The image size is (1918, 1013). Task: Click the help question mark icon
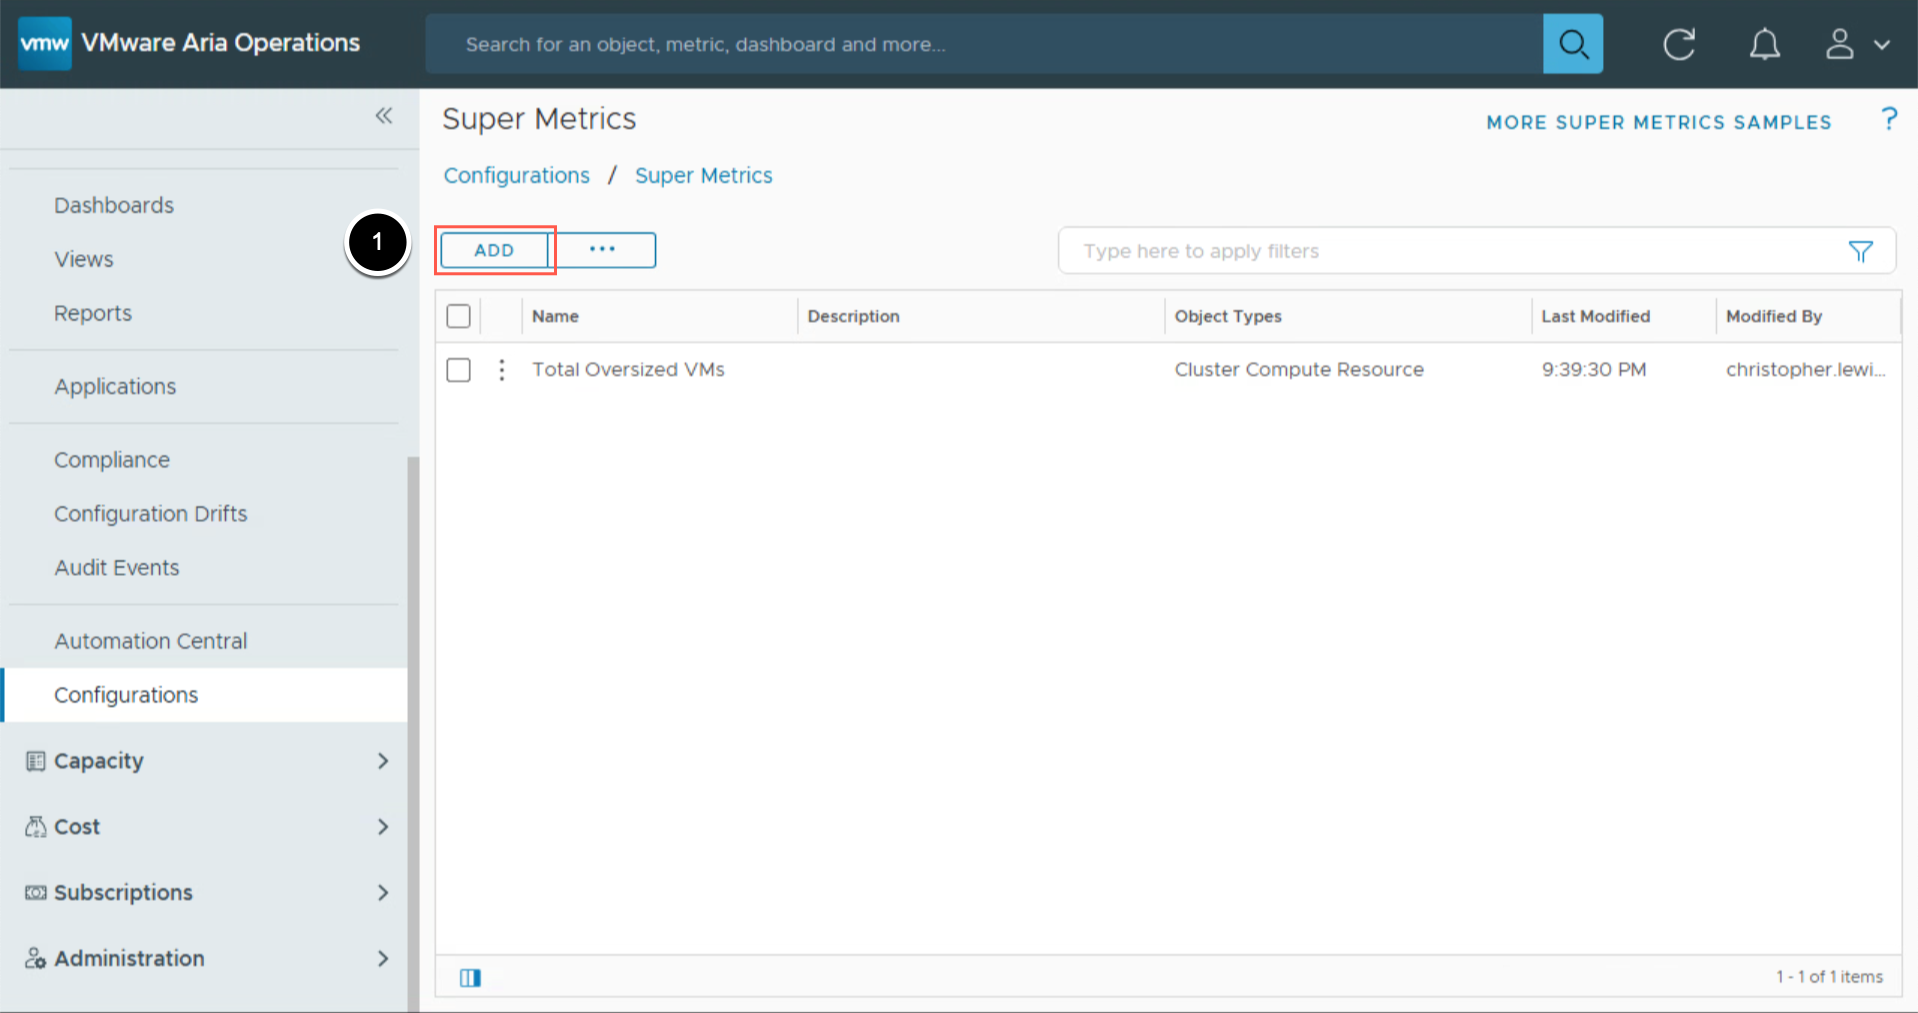(1888, 119)
